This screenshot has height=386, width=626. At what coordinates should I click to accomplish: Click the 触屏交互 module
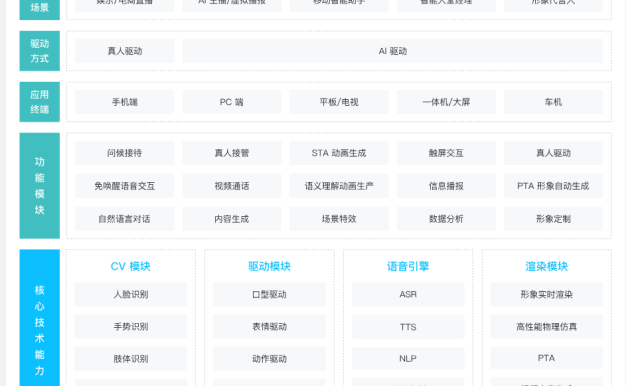(446, 153)
